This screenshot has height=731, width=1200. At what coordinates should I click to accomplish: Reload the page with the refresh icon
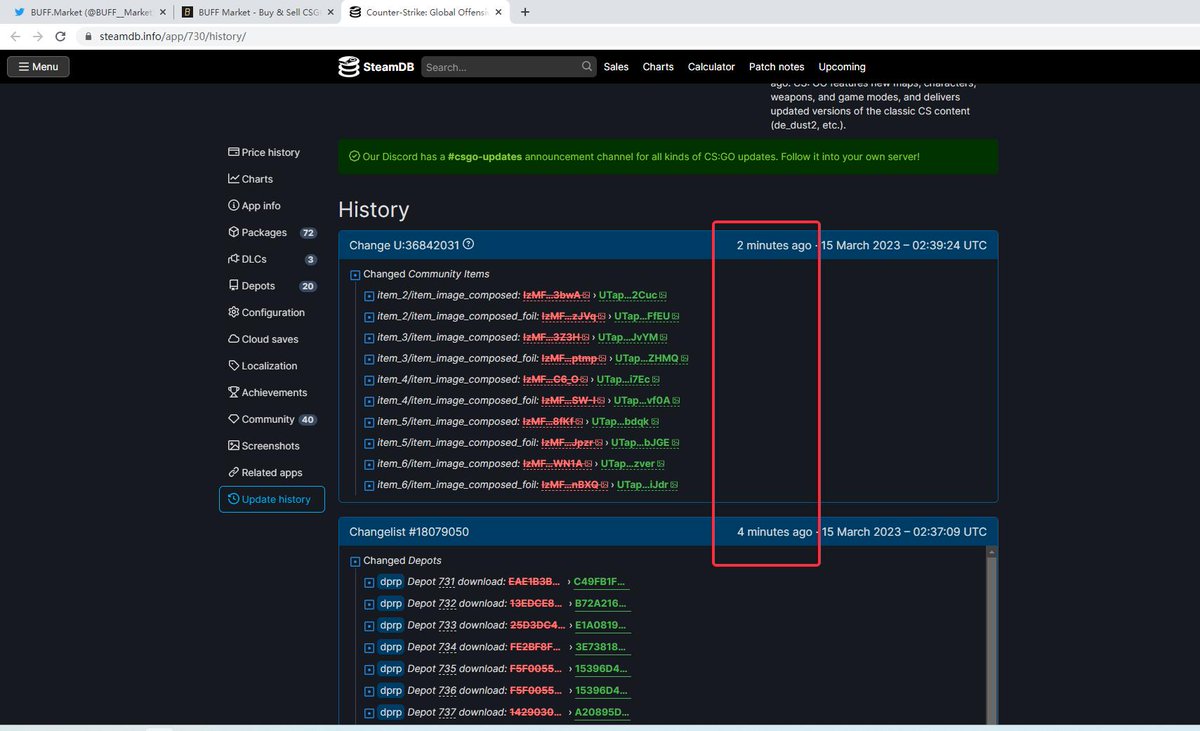point(61,36)
